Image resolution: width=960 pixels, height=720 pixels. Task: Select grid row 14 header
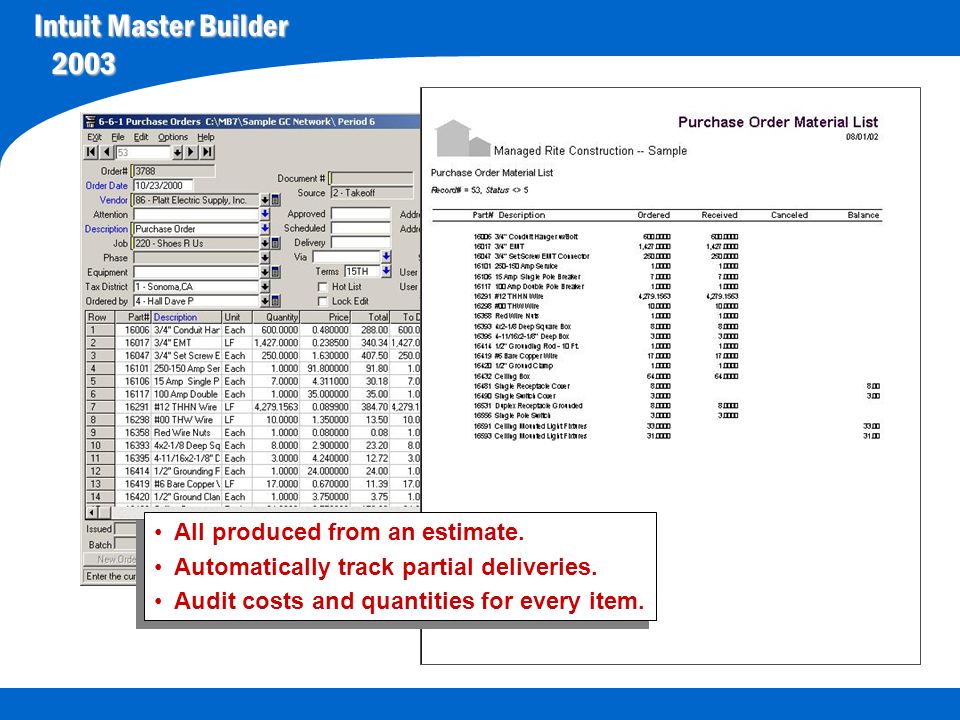100,497
